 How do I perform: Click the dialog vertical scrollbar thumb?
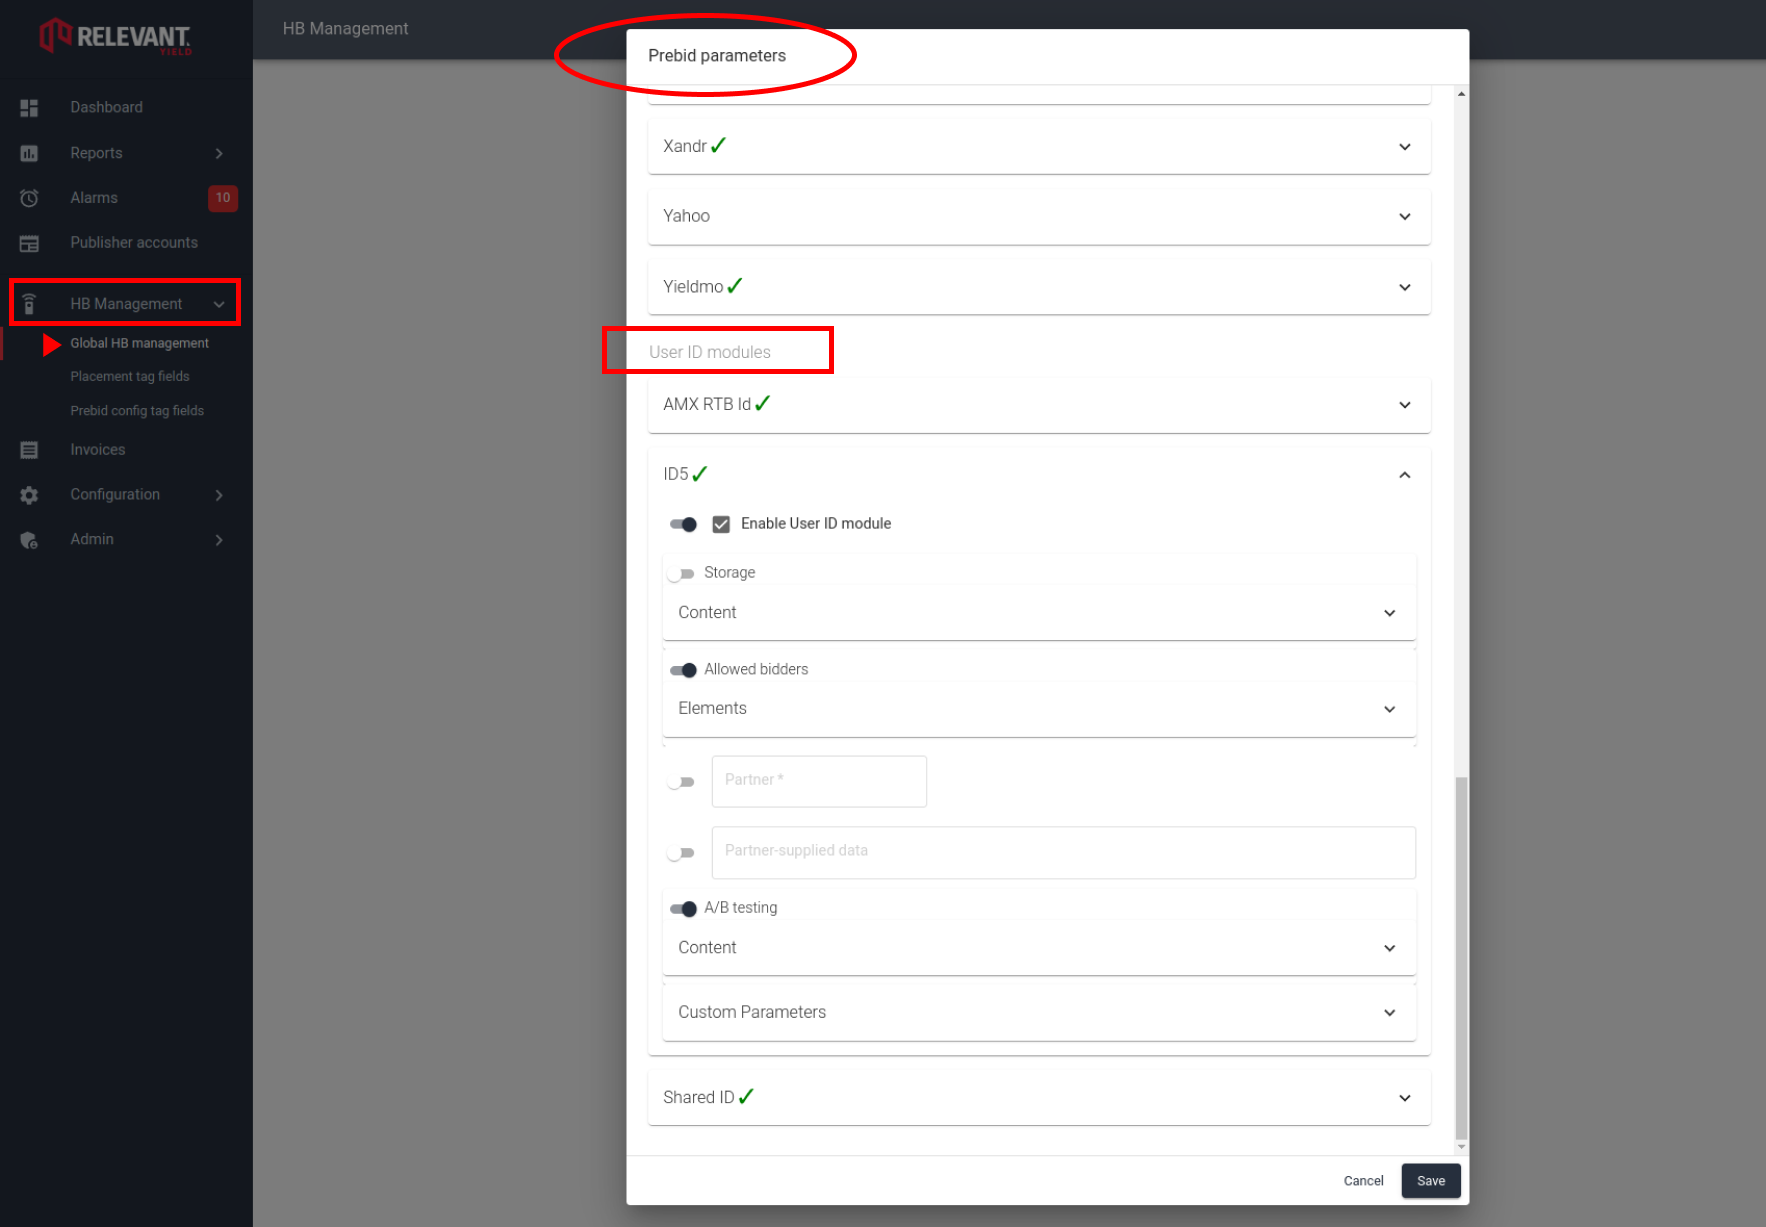[x=1461, y=958]
